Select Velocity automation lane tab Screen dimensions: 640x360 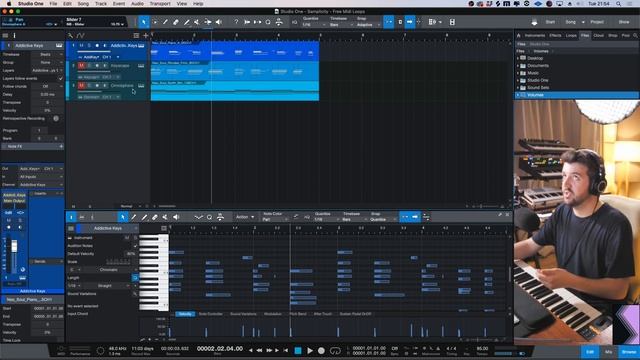click(x=185, y=314)
